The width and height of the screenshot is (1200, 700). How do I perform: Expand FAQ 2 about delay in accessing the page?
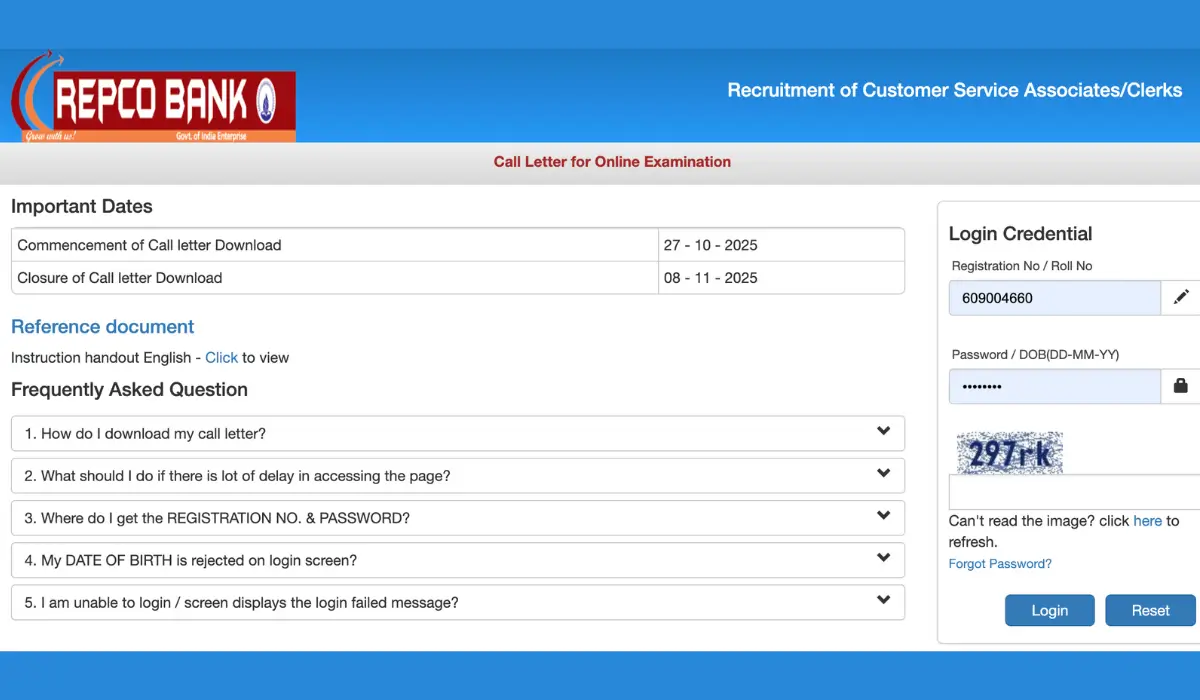point(457,475)
